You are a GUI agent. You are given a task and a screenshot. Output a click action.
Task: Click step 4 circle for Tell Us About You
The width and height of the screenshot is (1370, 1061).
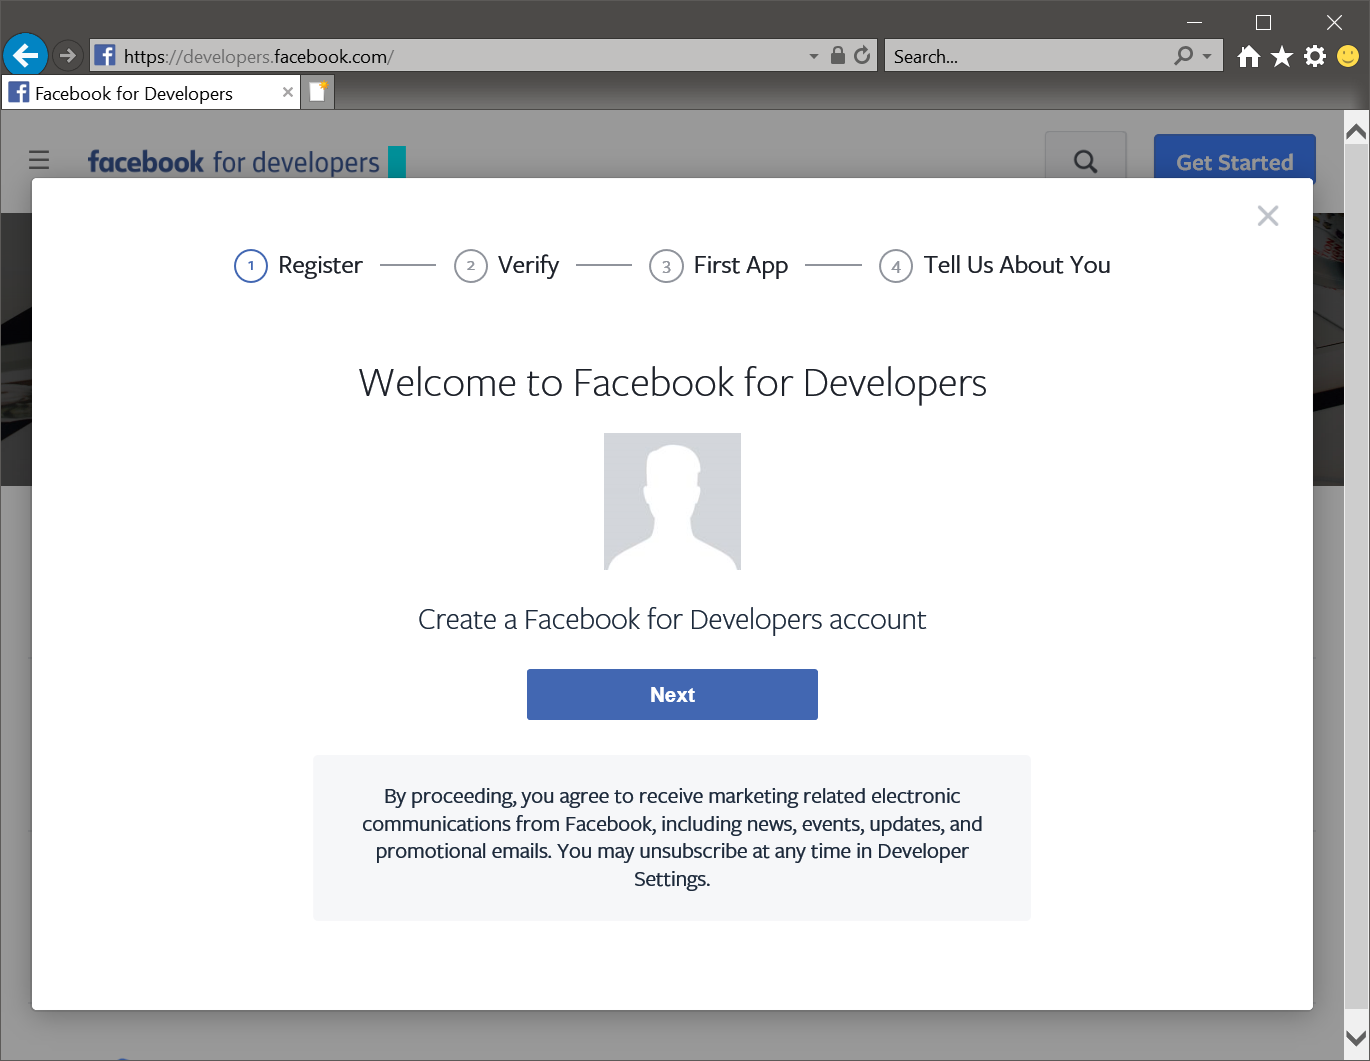(x=896, y=266)
